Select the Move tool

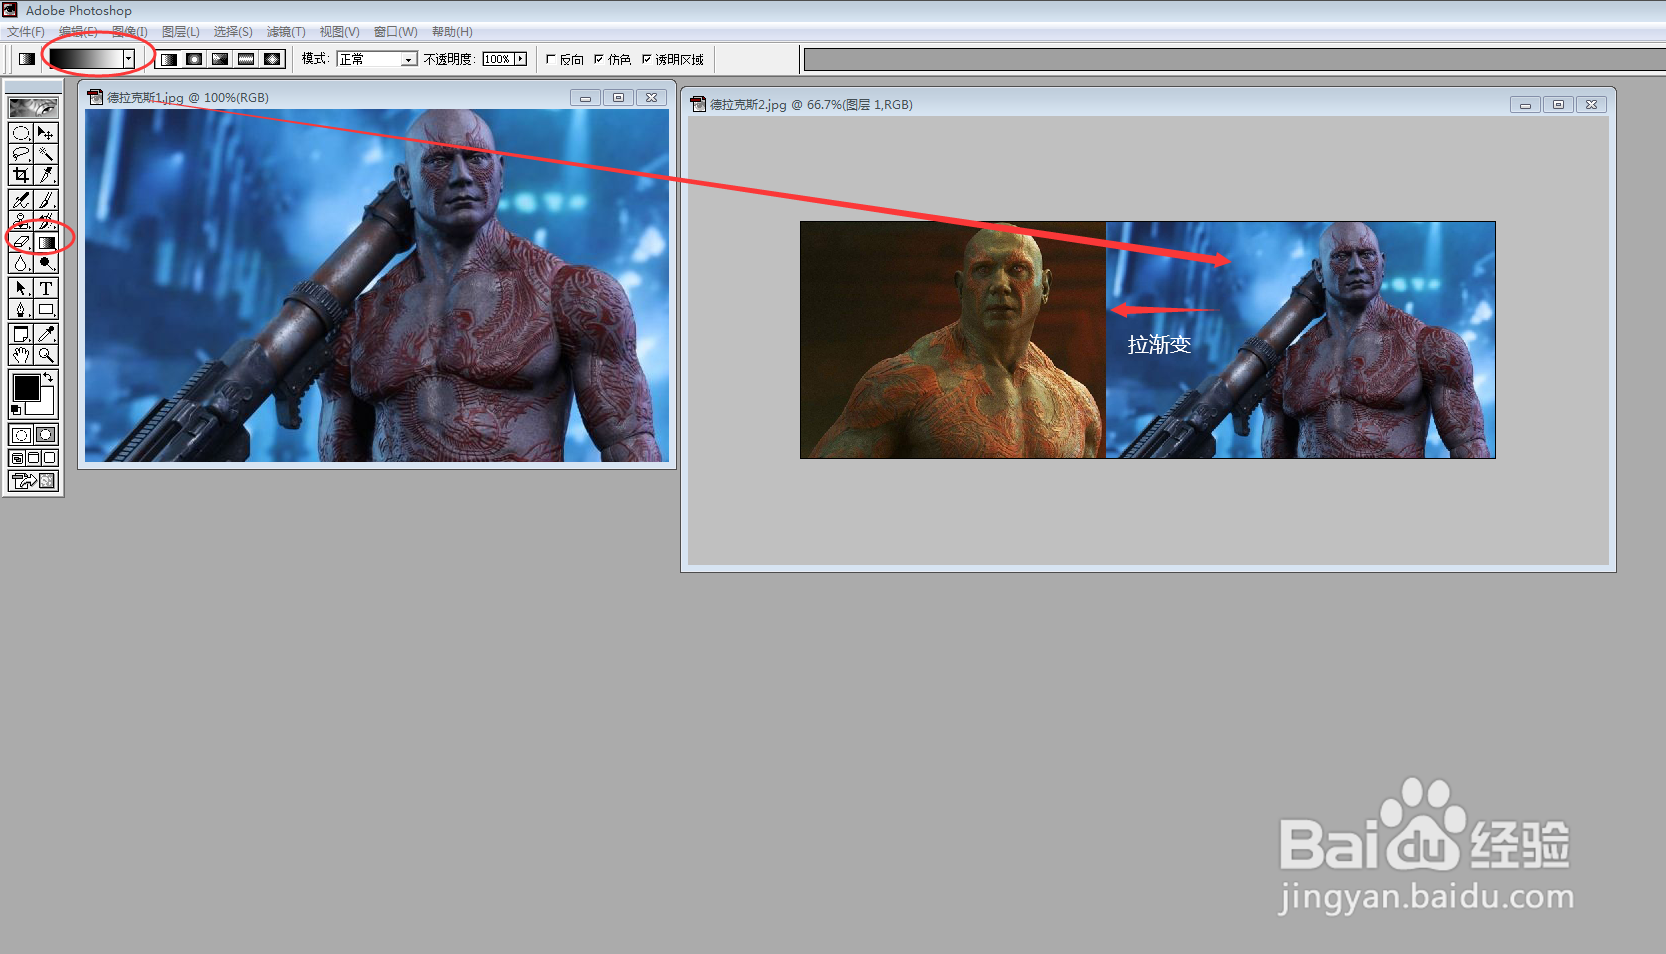coord(46,133)
